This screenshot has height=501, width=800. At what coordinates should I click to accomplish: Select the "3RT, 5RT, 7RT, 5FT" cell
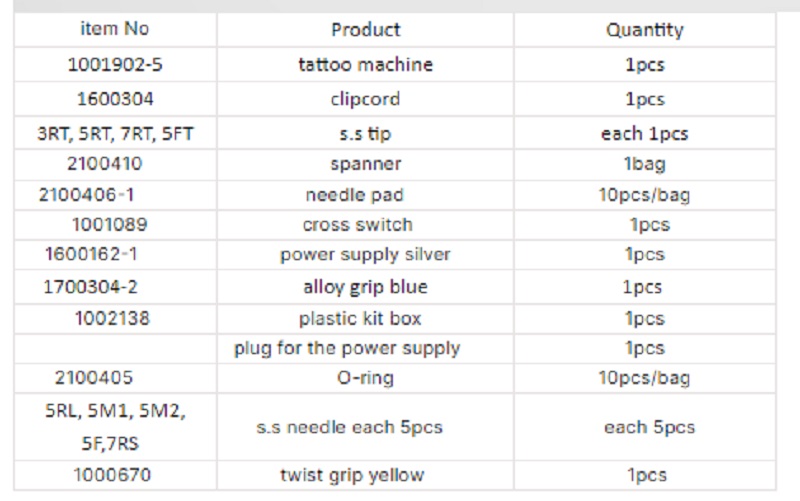point(113,133)
